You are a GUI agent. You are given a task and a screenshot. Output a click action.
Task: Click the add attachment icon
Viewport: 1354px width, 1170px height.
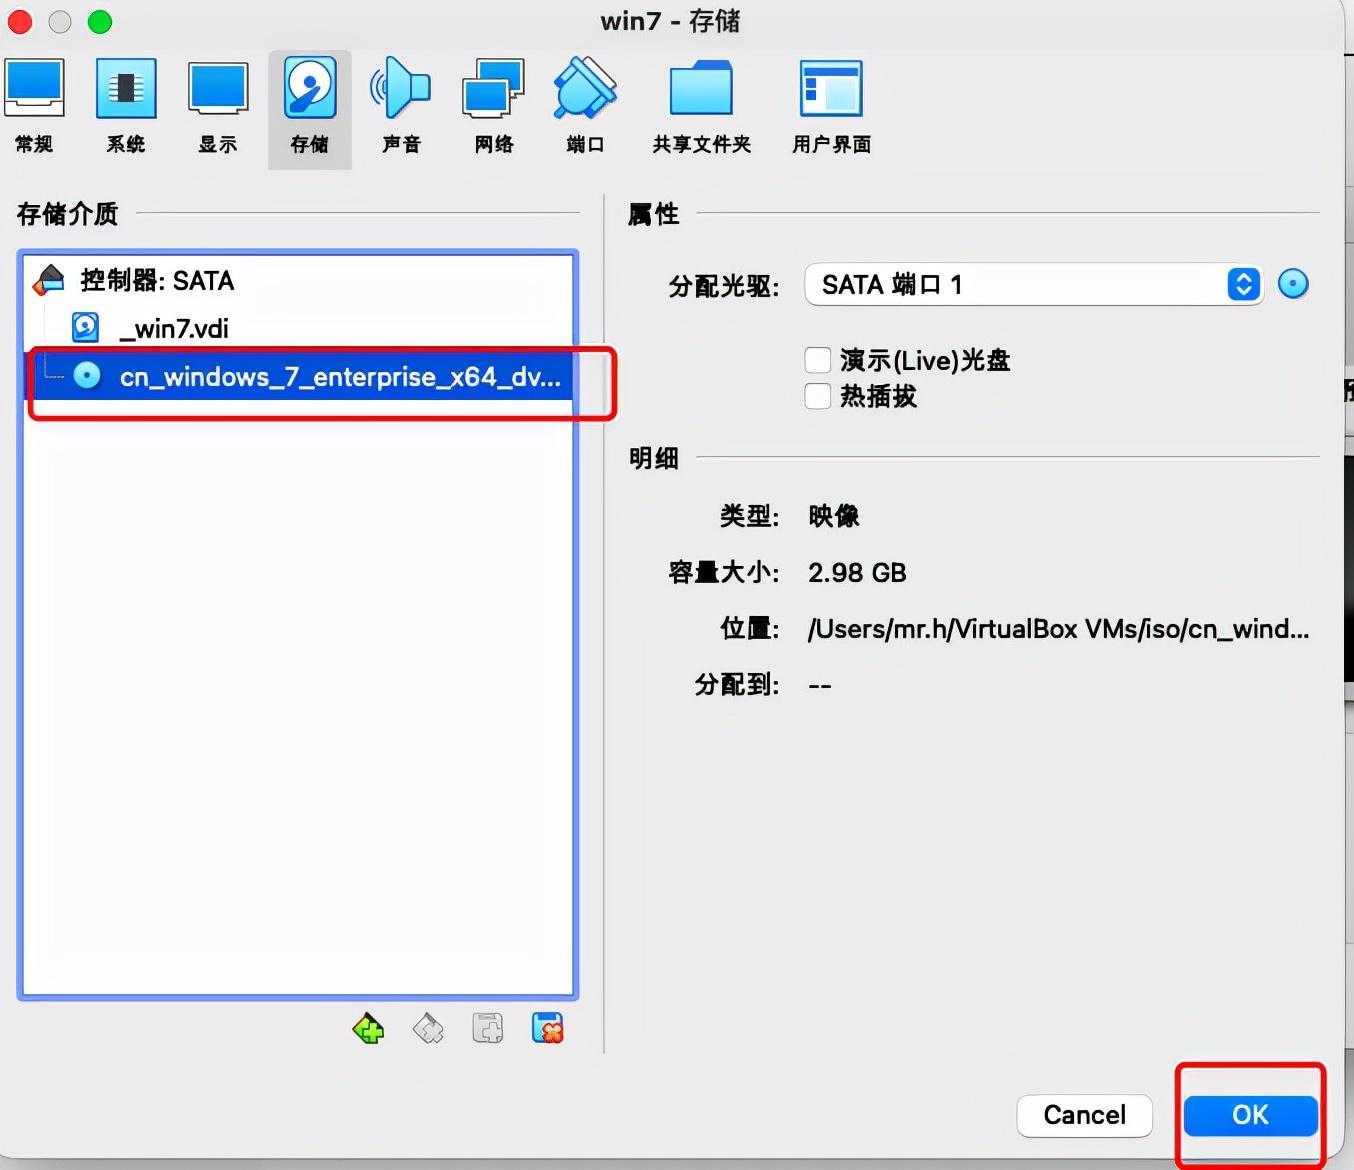[x=488, y=1028]
